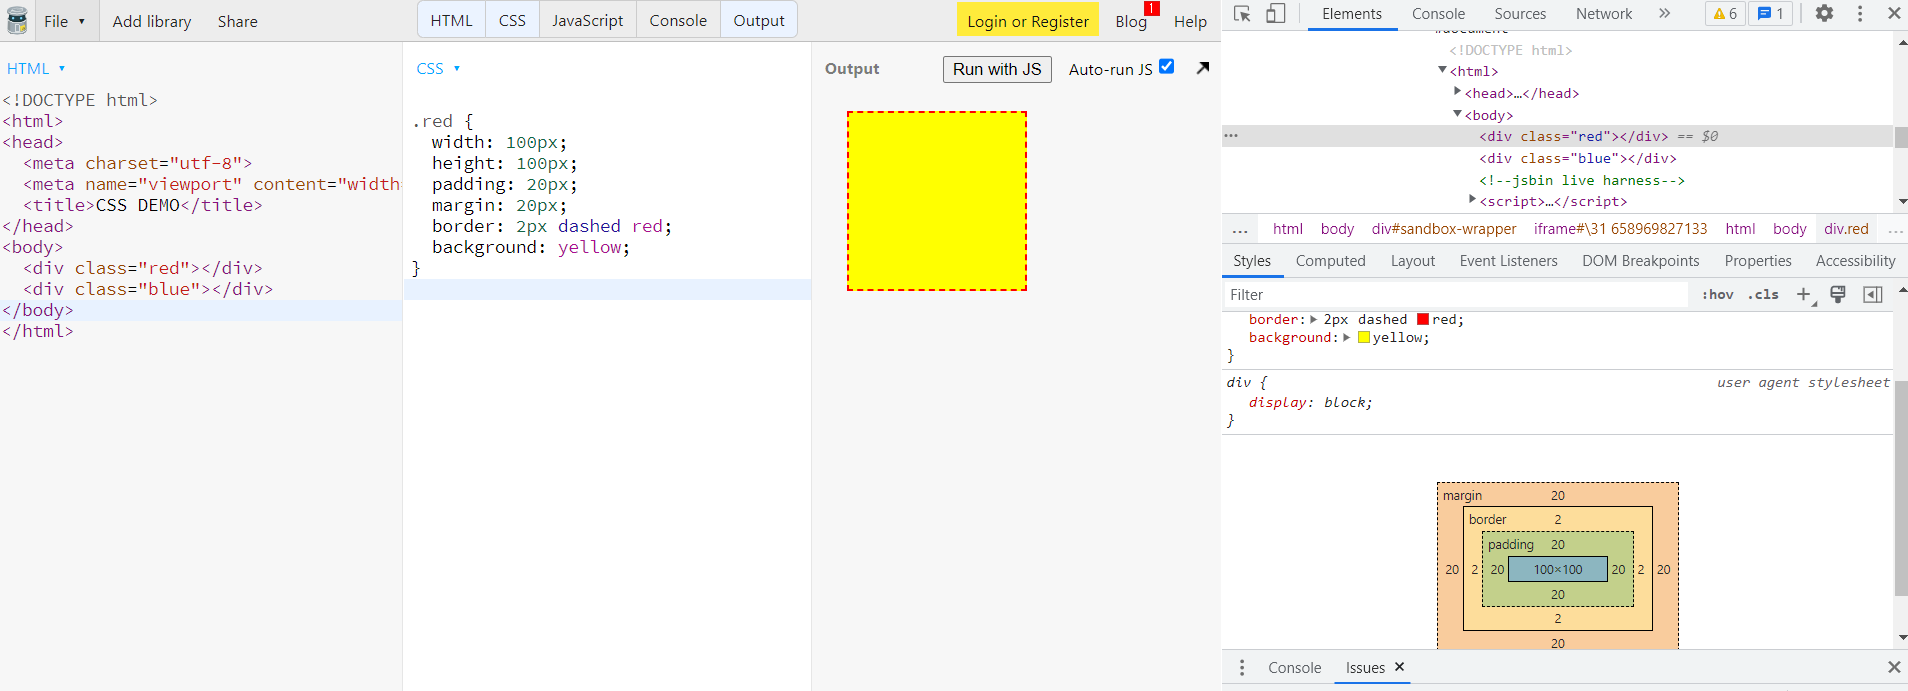The image size is (1908, 691).
Task: Open the Blog link
Action: pos(1131,21)
